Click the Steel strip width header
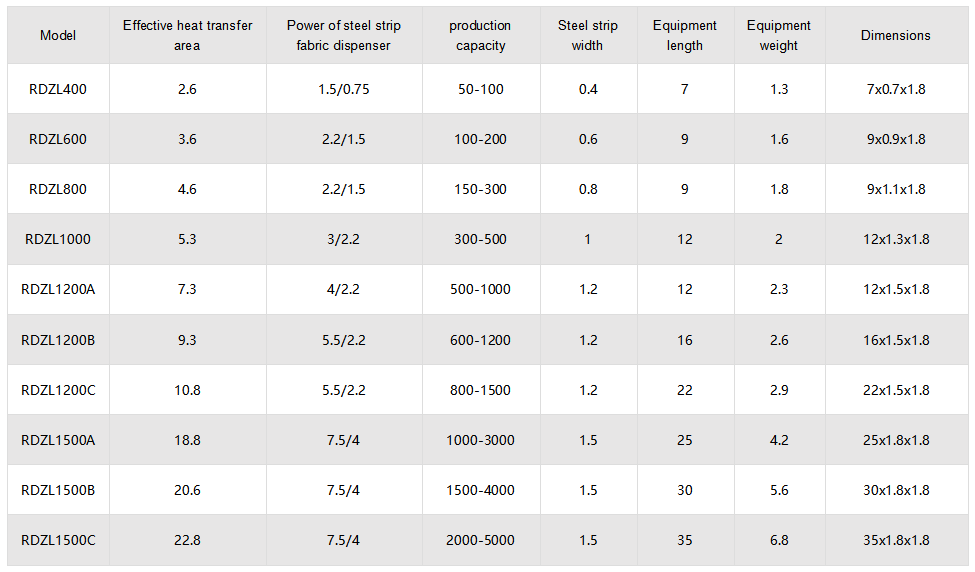 [x=588, y=36]
